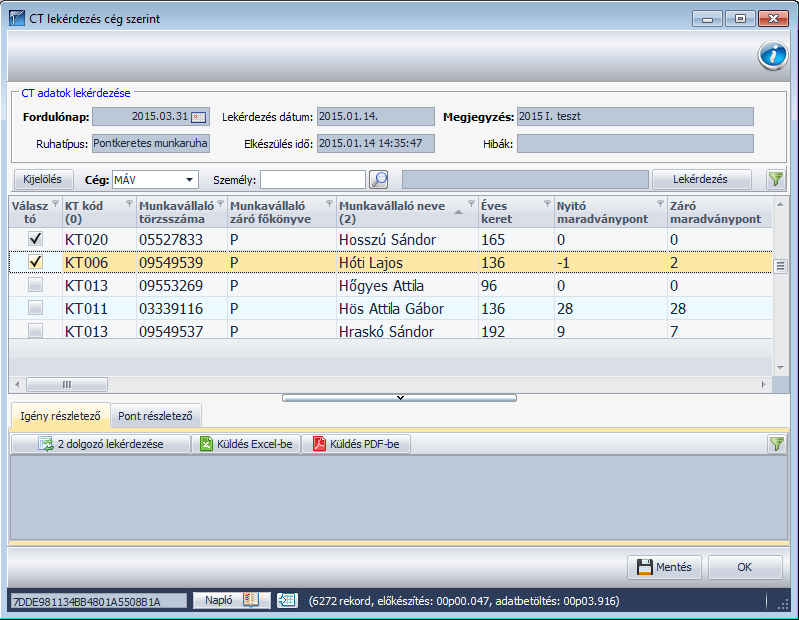This screenshot has height=620, width=799.
Task: Click the grid's vertical scroll up arrow
Action: pos(780,204)
